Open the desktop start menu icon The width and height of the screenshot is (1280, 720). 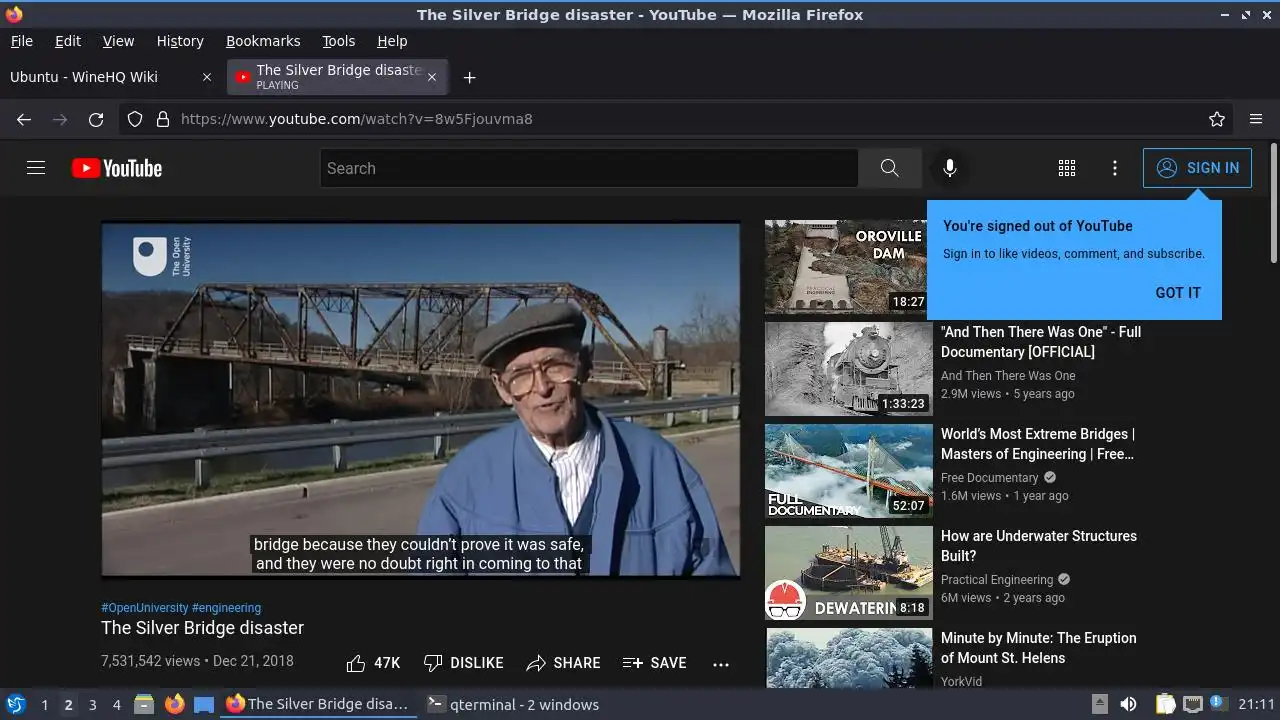click(x=15, y=704)
